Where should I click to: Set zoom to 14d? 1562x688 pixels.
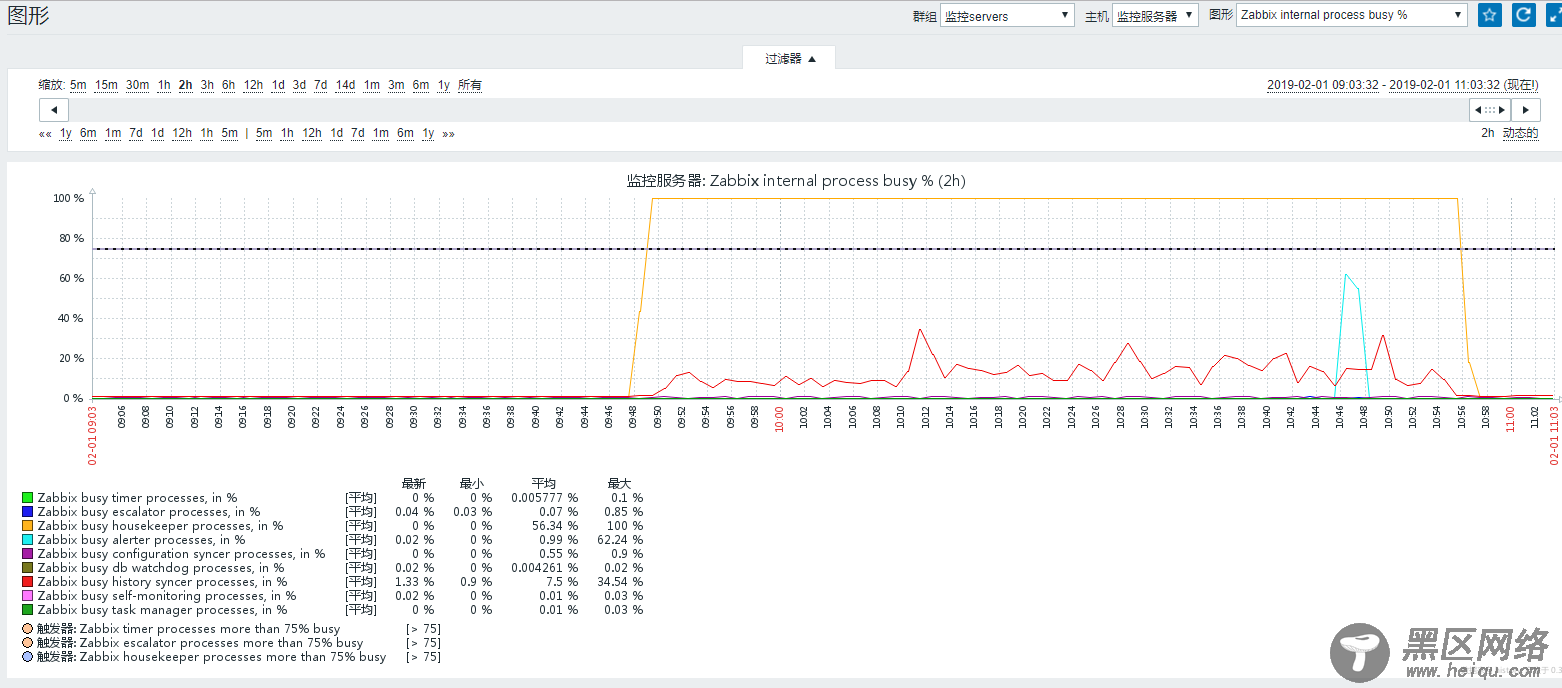(x=345, y=85)
